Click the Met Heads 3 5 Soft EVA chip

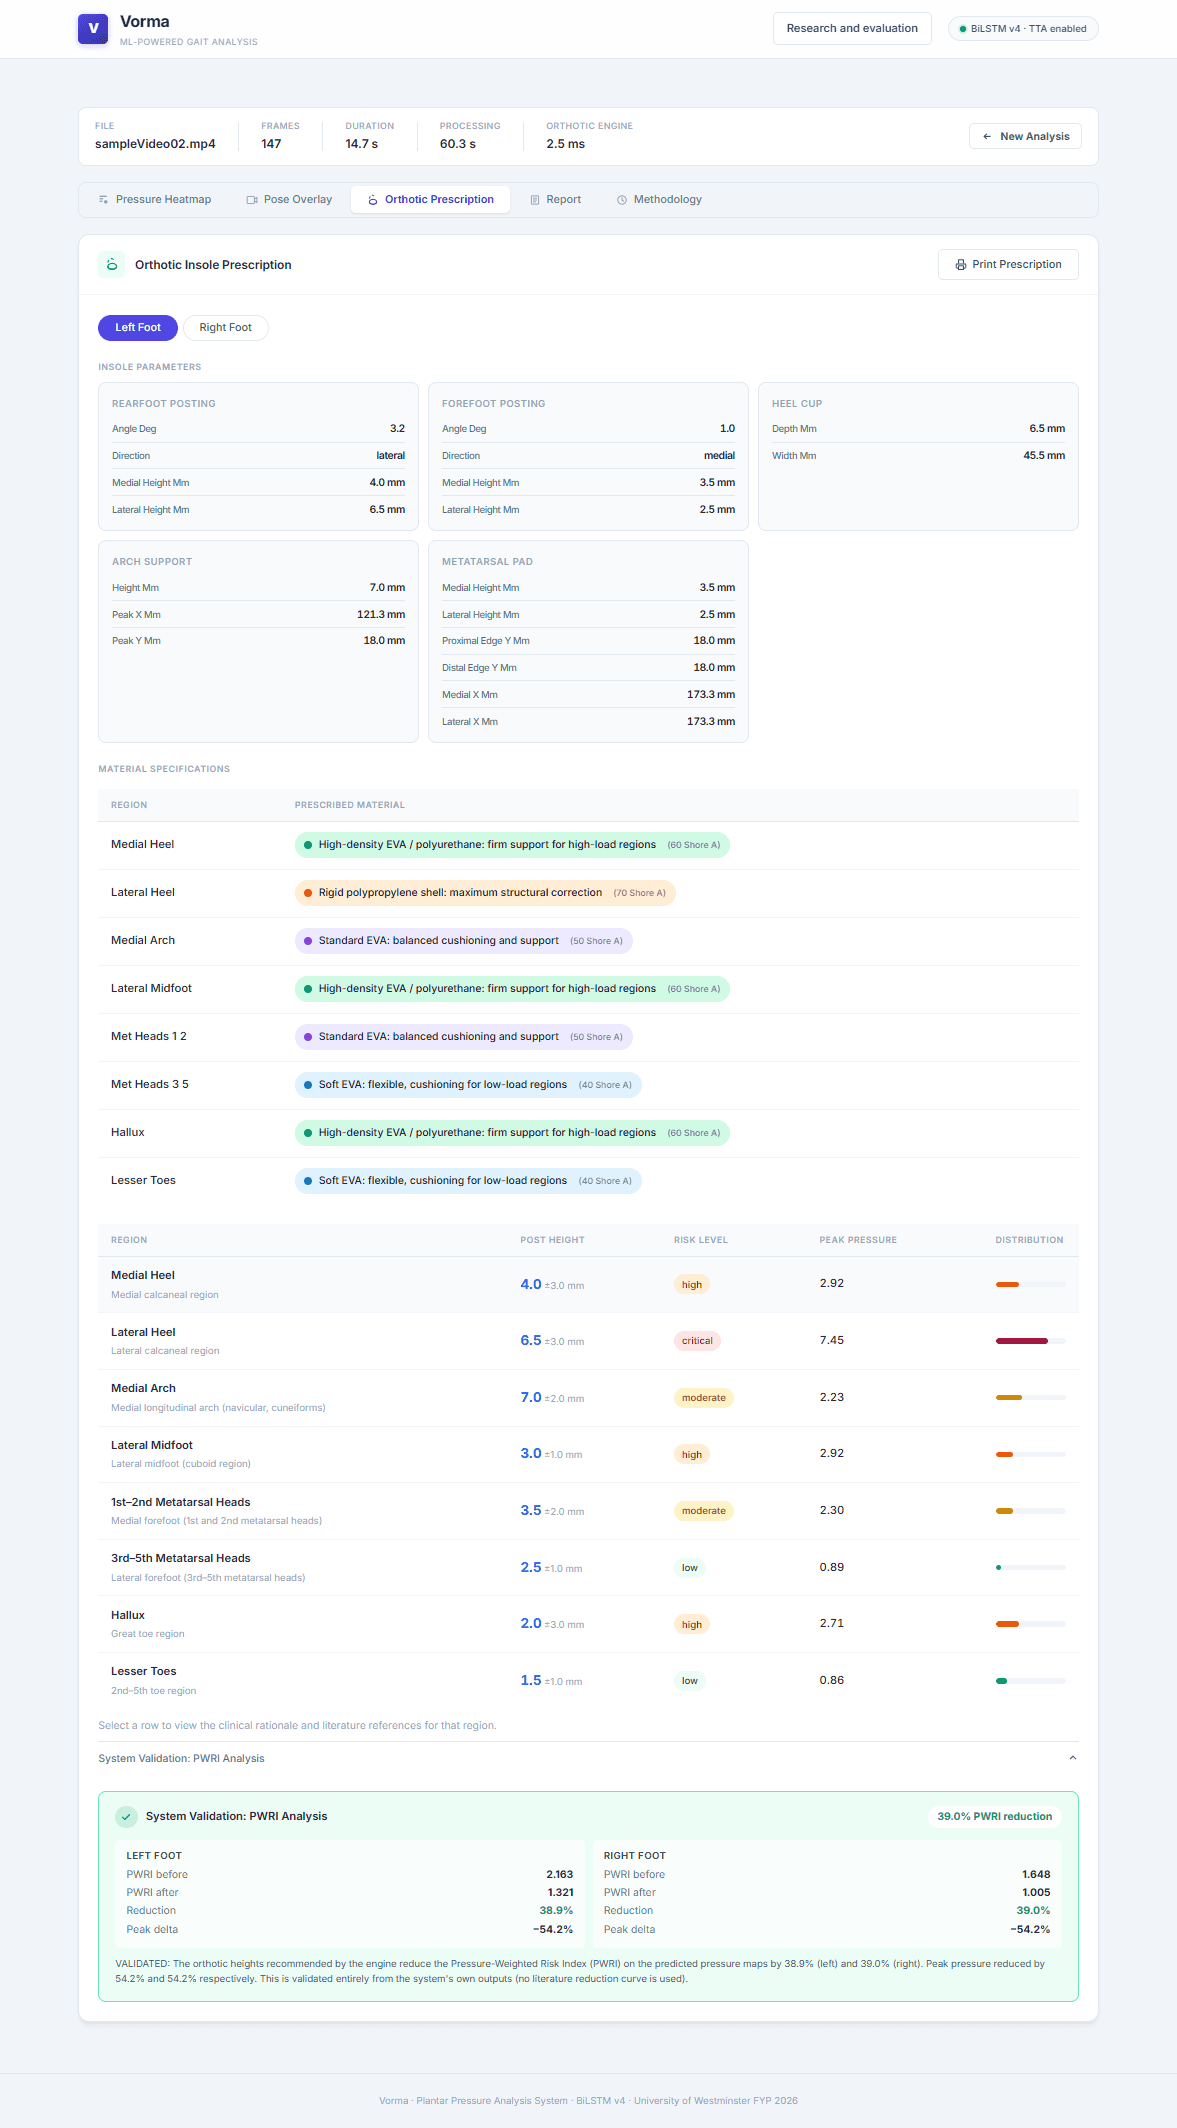(x=468, y=1085)
